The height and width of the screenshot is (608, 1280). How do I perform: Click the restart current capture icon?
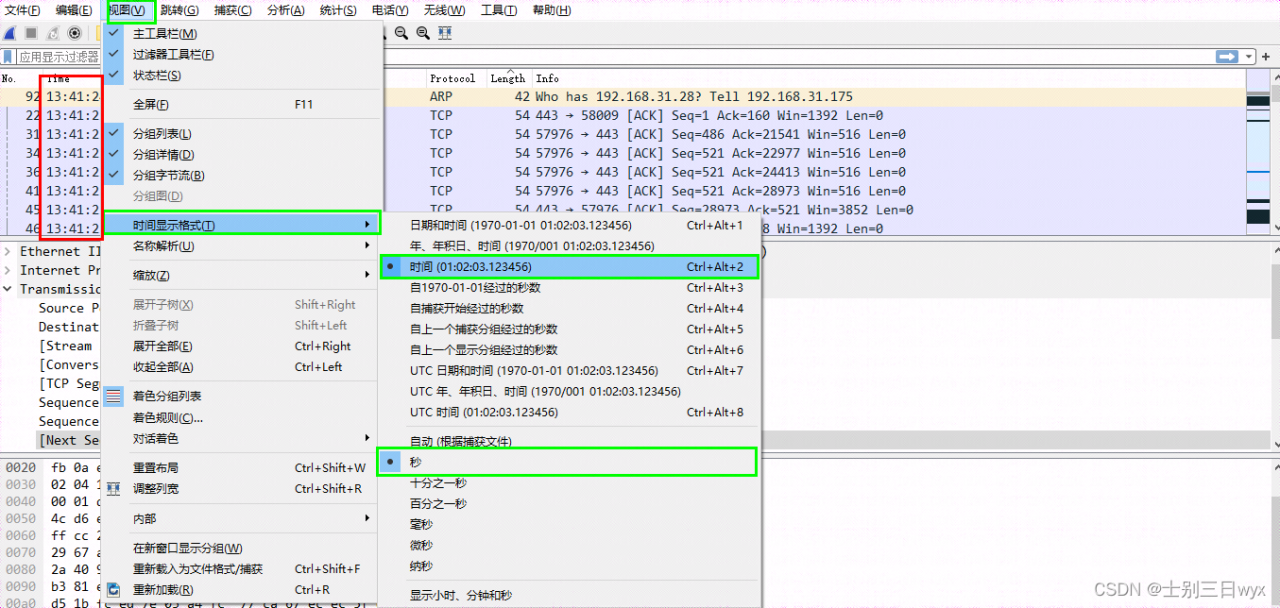(x=52, y=33)
